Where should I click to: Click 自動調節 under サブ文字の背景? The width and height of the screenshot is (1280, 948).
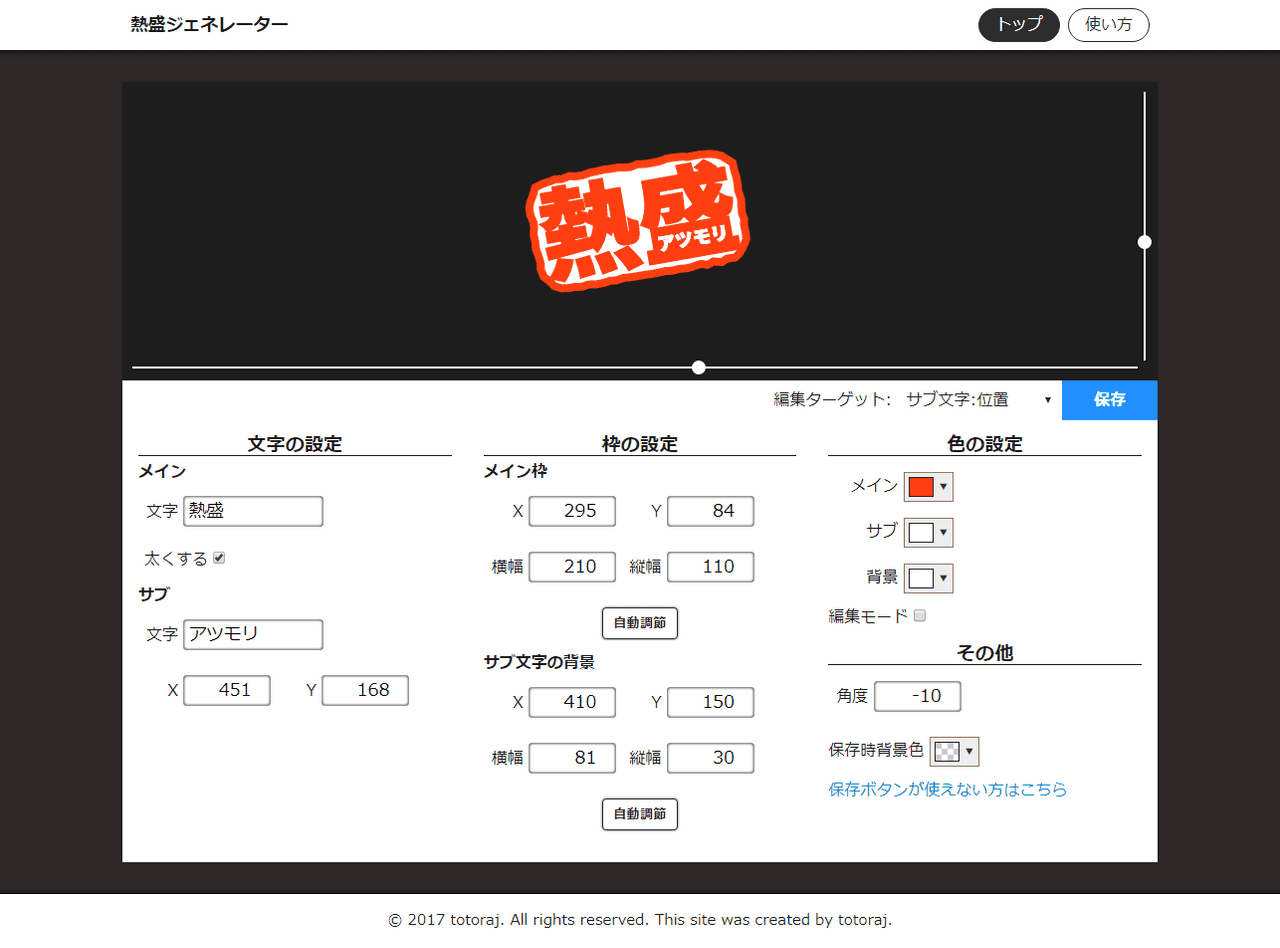639,814
